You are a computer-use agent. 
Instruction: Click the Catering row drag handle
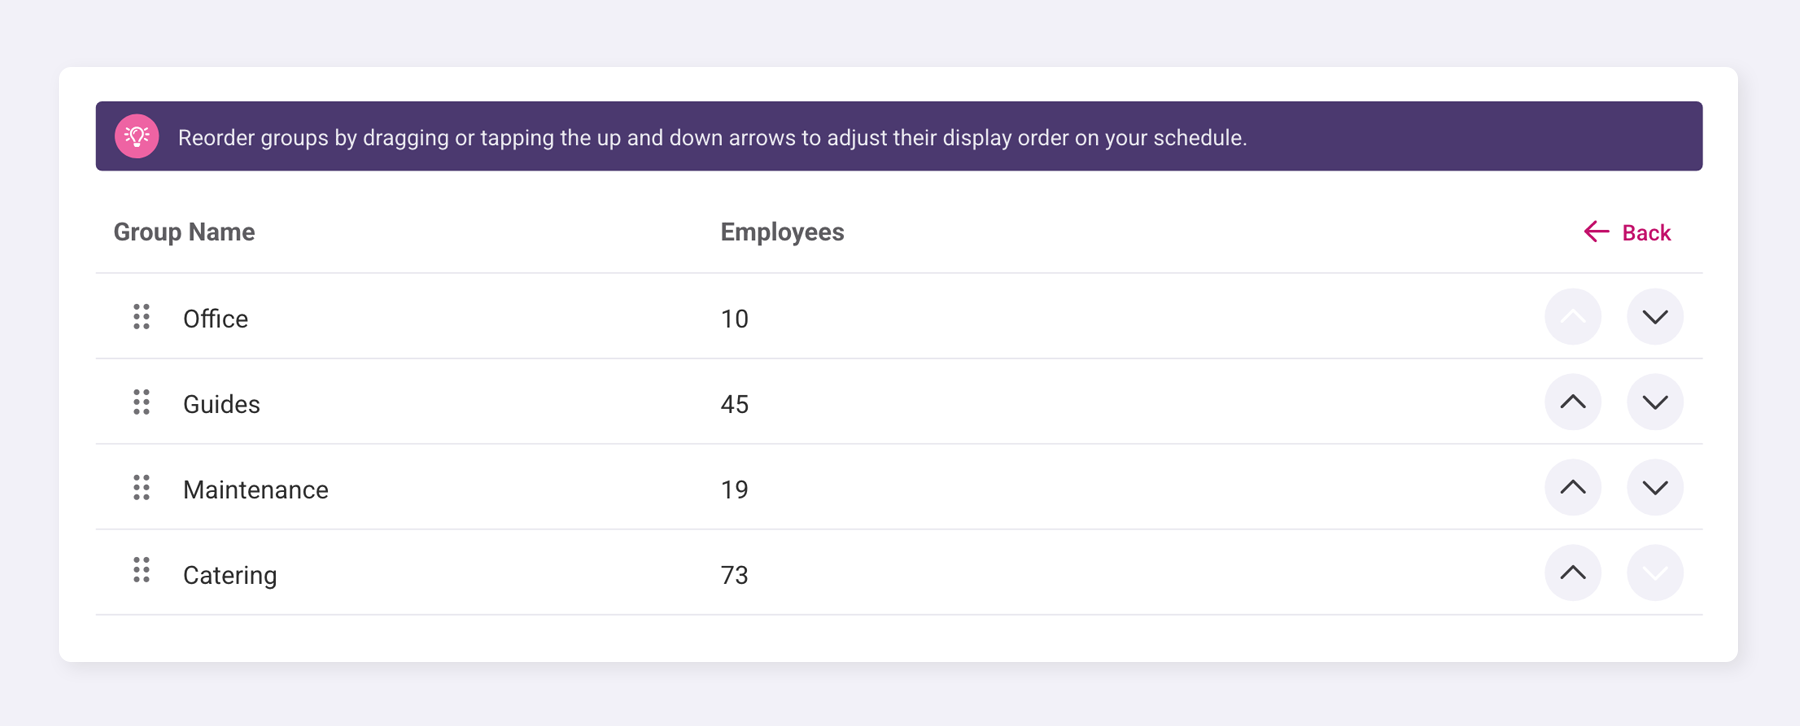pos(141,571)
